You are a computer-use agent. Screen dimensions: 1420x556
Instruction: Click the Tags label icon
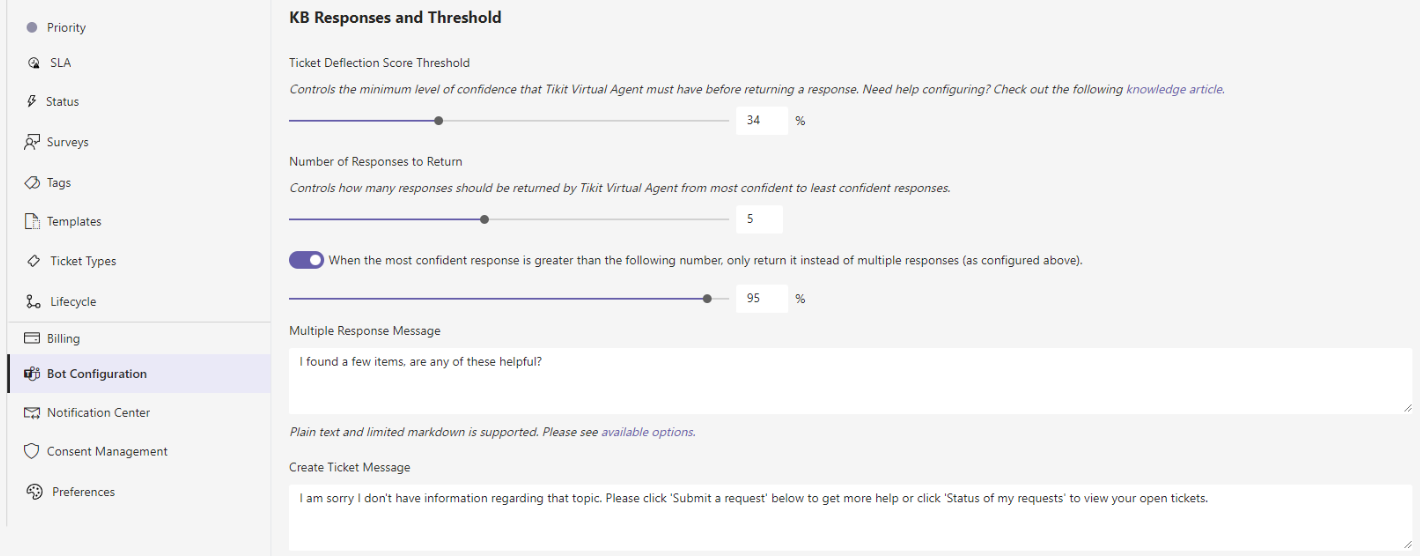(x=32, y=183)
